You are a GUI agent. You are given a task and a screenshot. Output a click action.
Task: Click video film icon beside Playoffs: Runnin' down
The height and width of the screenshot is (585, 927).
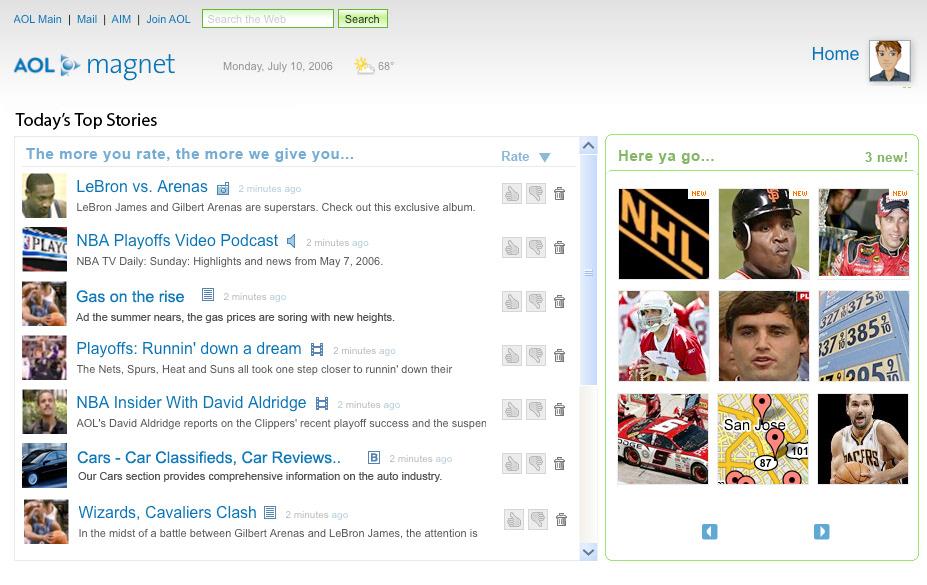[x=317, y=350]
